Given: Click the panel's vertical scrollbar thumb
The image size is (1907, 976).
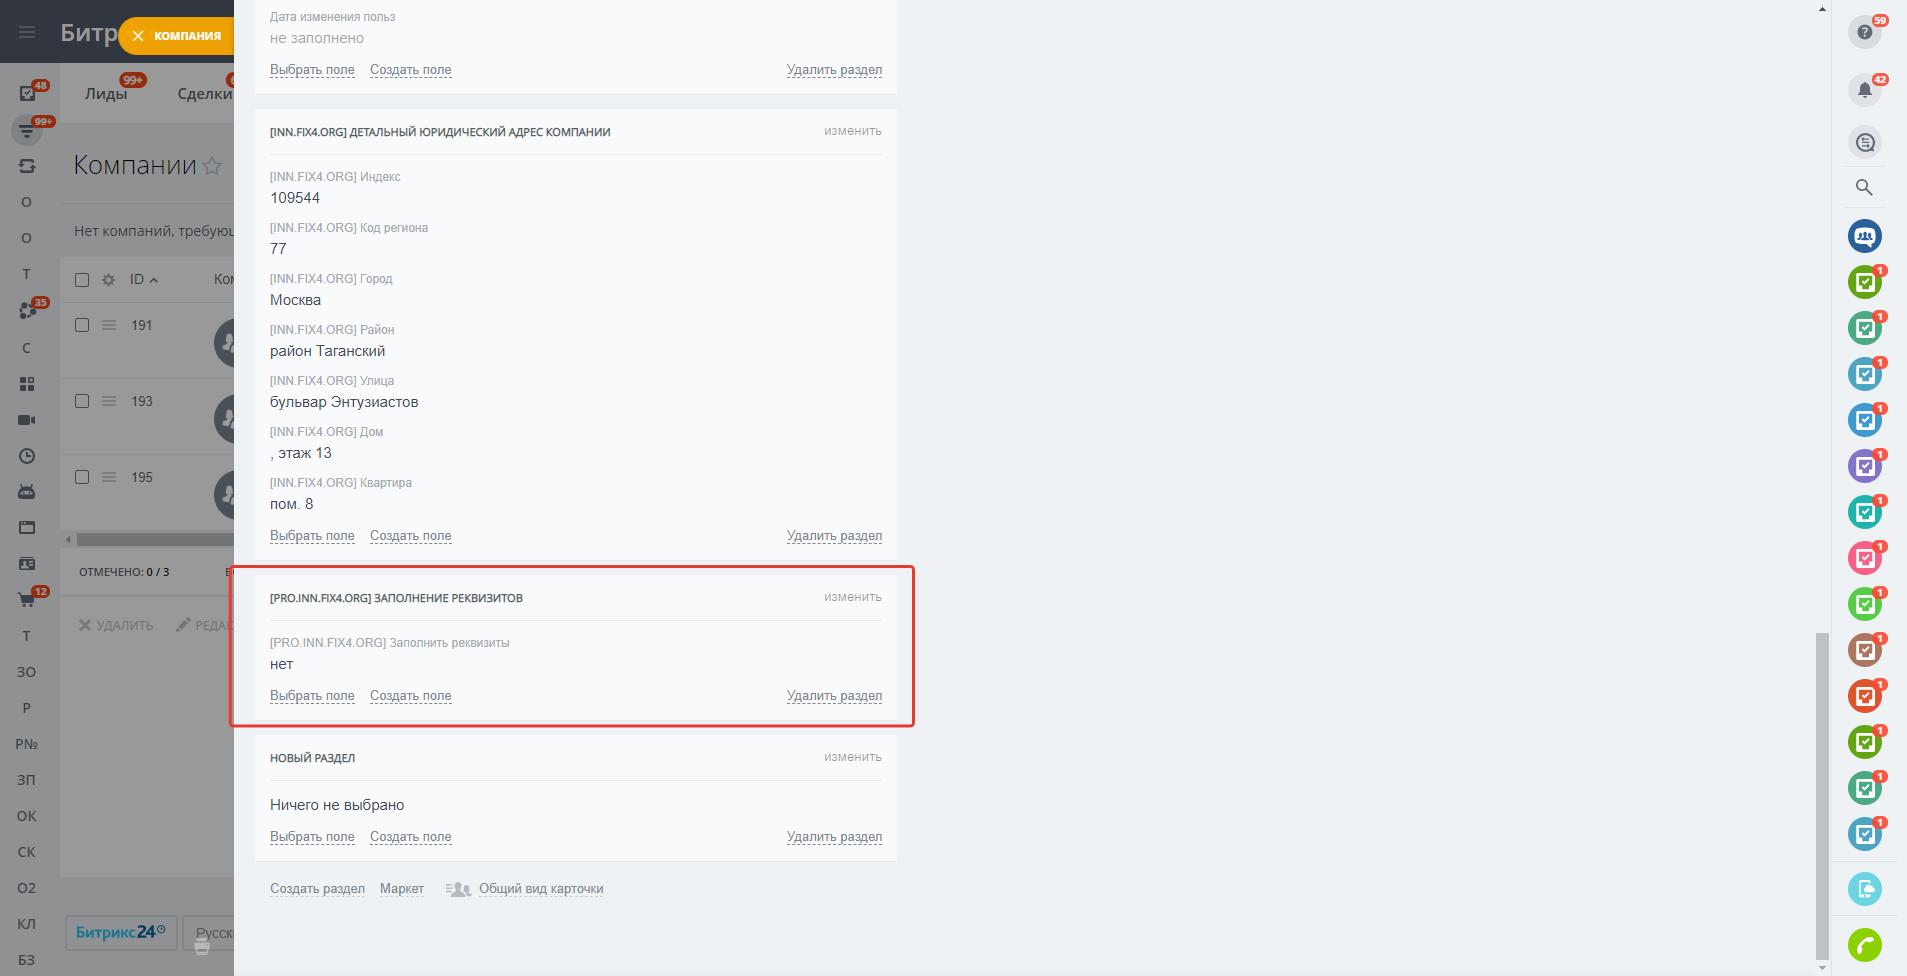Looking at the screenshot, I should point(1822,794).
